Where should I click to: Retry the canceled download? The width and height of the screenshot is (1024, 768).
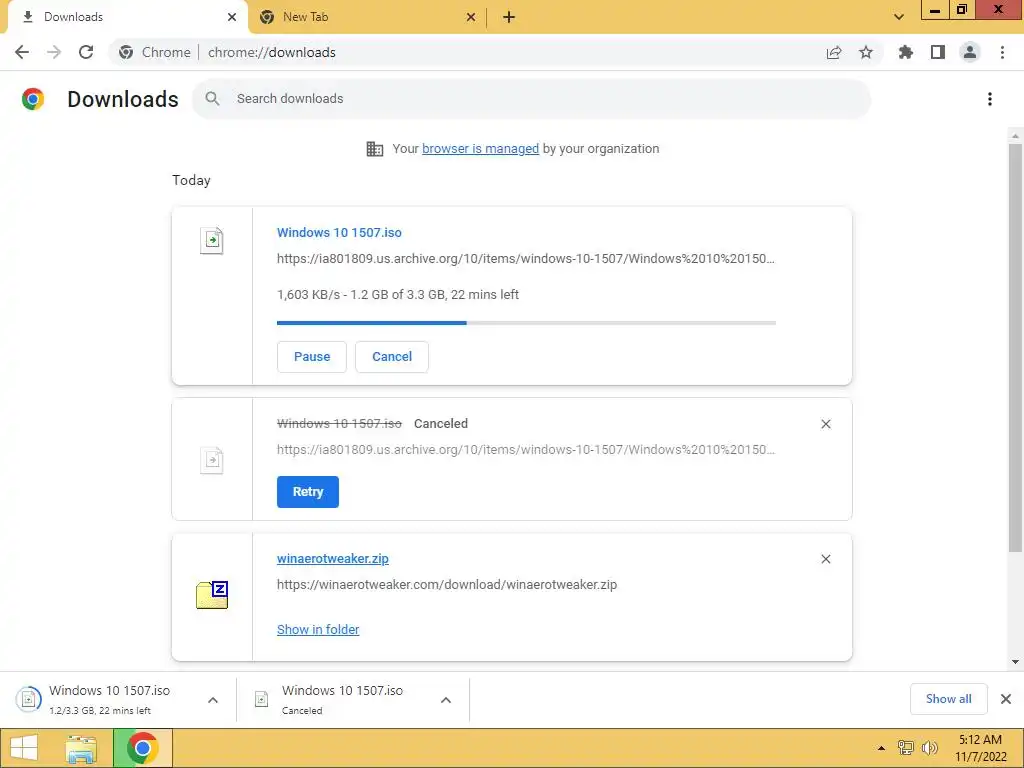click(308, 492)
